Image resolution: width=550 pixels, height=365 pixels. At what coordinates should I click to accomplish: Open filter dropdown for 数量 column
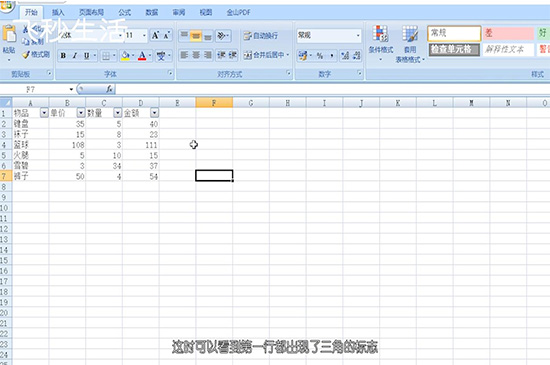[118, 113]
